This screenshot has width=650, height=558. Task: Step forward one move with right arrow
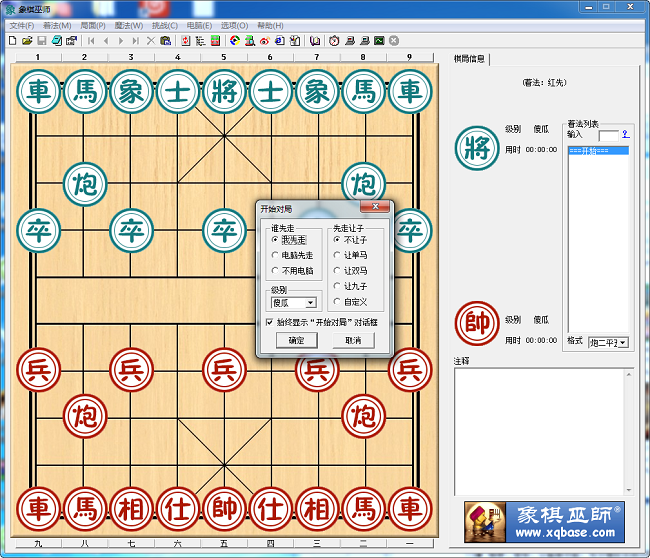point(121,41)
